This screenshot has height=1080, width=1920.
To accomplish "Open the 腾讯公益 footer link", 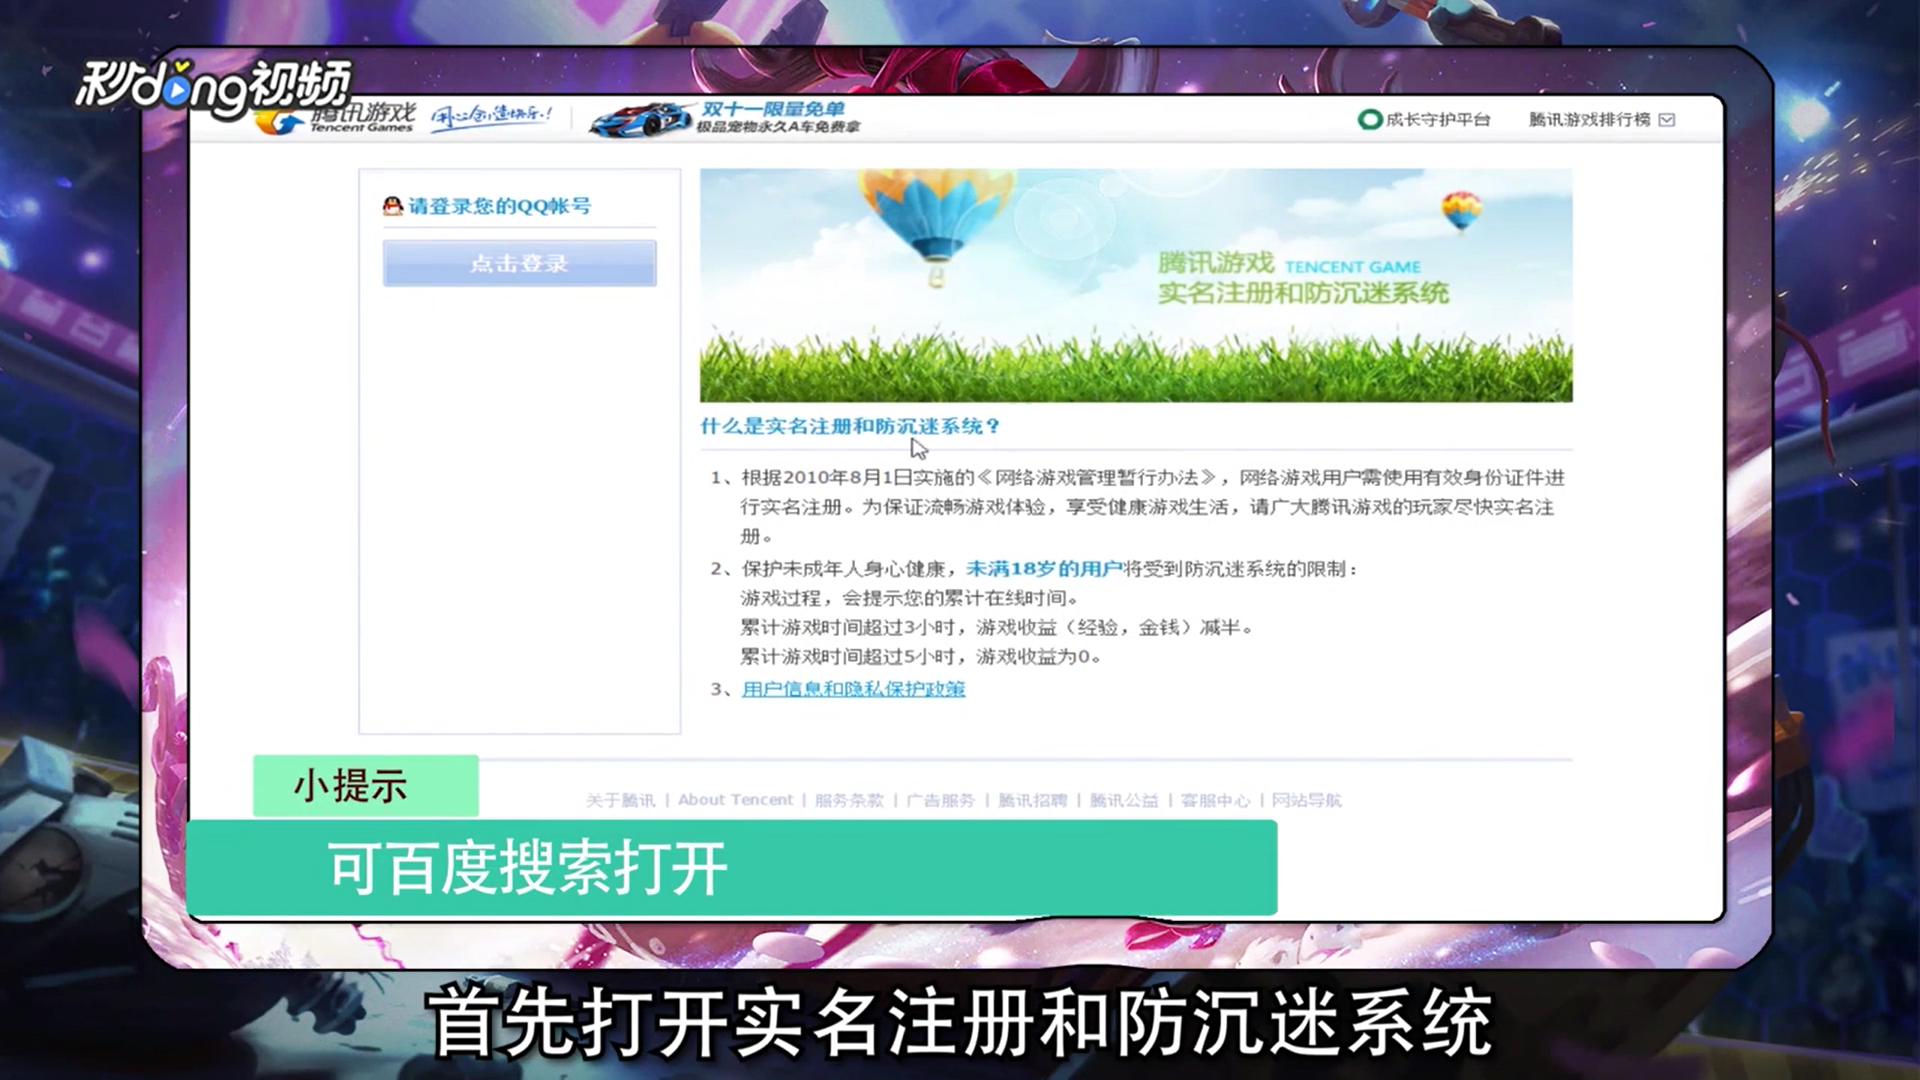I will 1123,800.
